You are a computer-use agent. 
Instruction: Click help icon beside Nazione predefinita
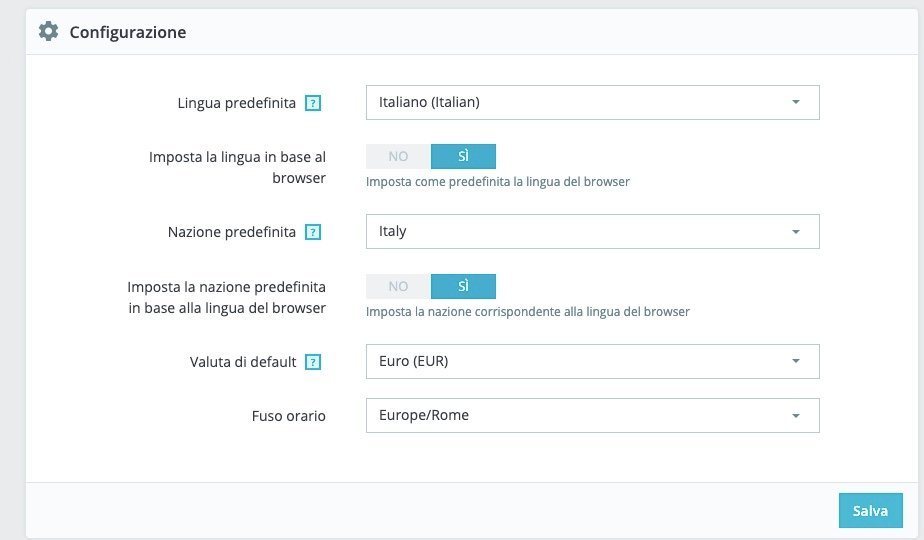(313, 232)
